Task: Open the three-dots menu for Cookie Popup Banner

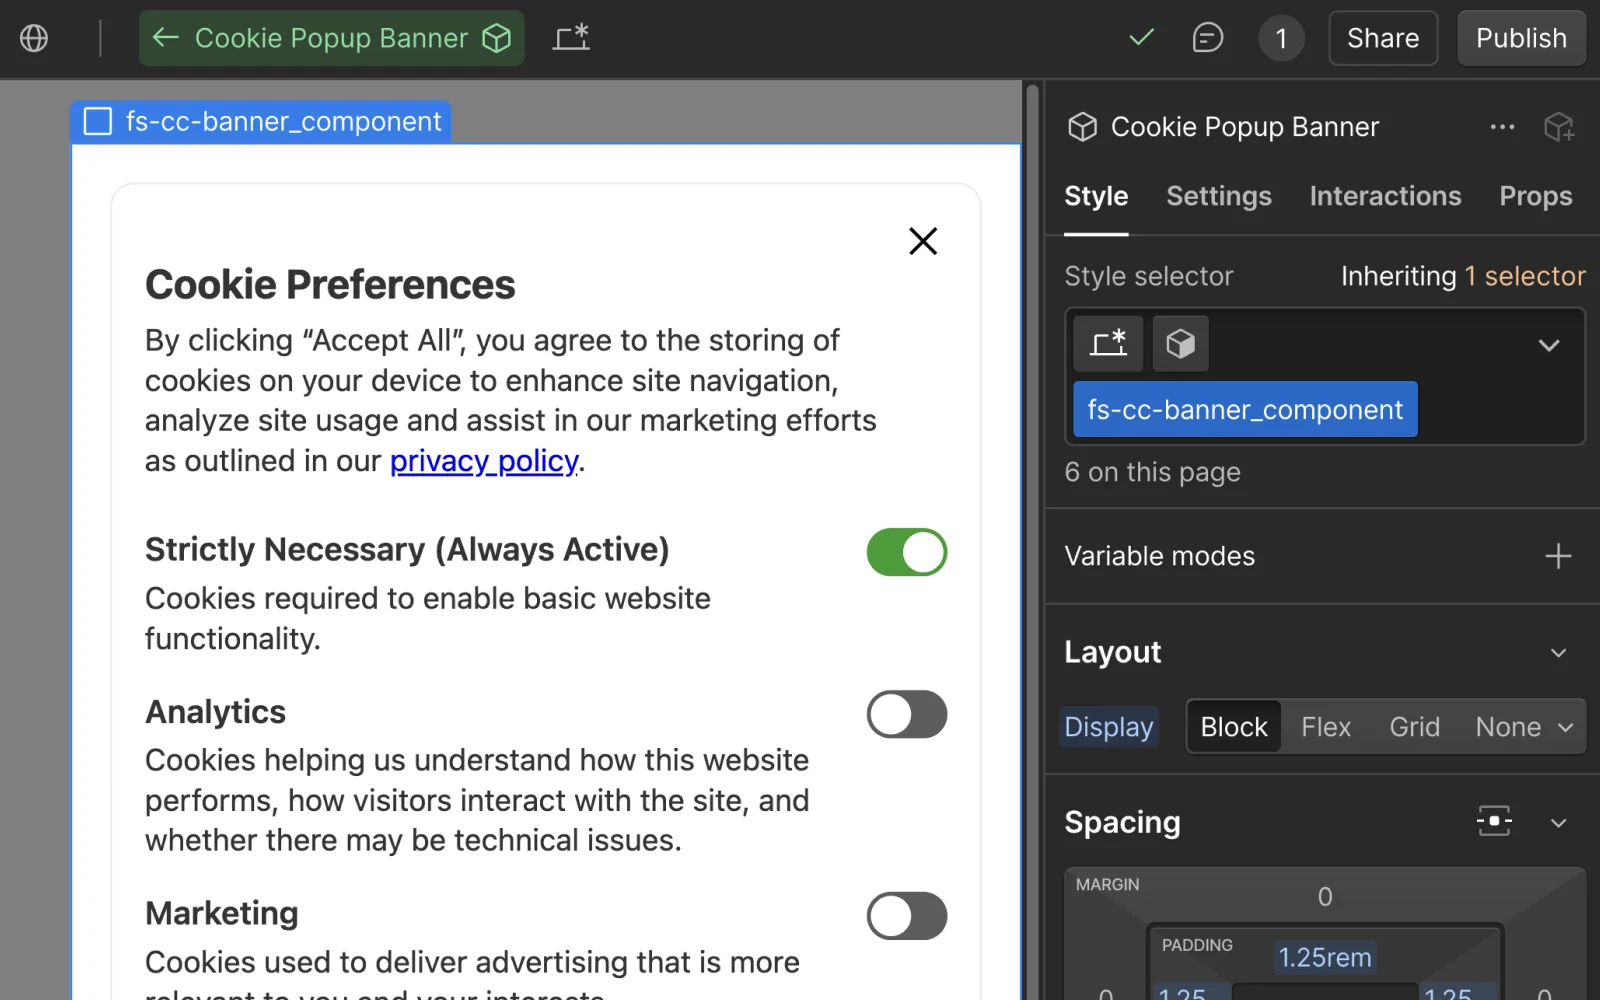Action: tap(1502, 127)
